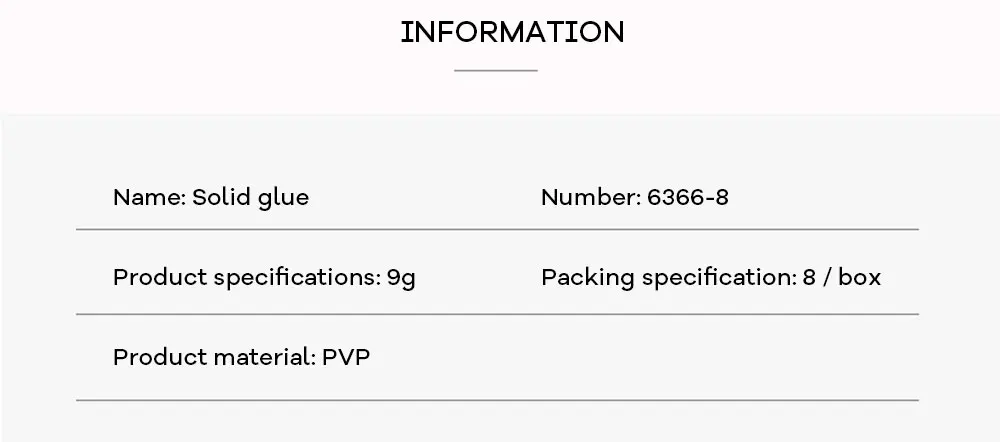The image size is (1000, 442).
Task: Click the "Product material:" label
Action: pyautogui.click(x=214, y=357)
